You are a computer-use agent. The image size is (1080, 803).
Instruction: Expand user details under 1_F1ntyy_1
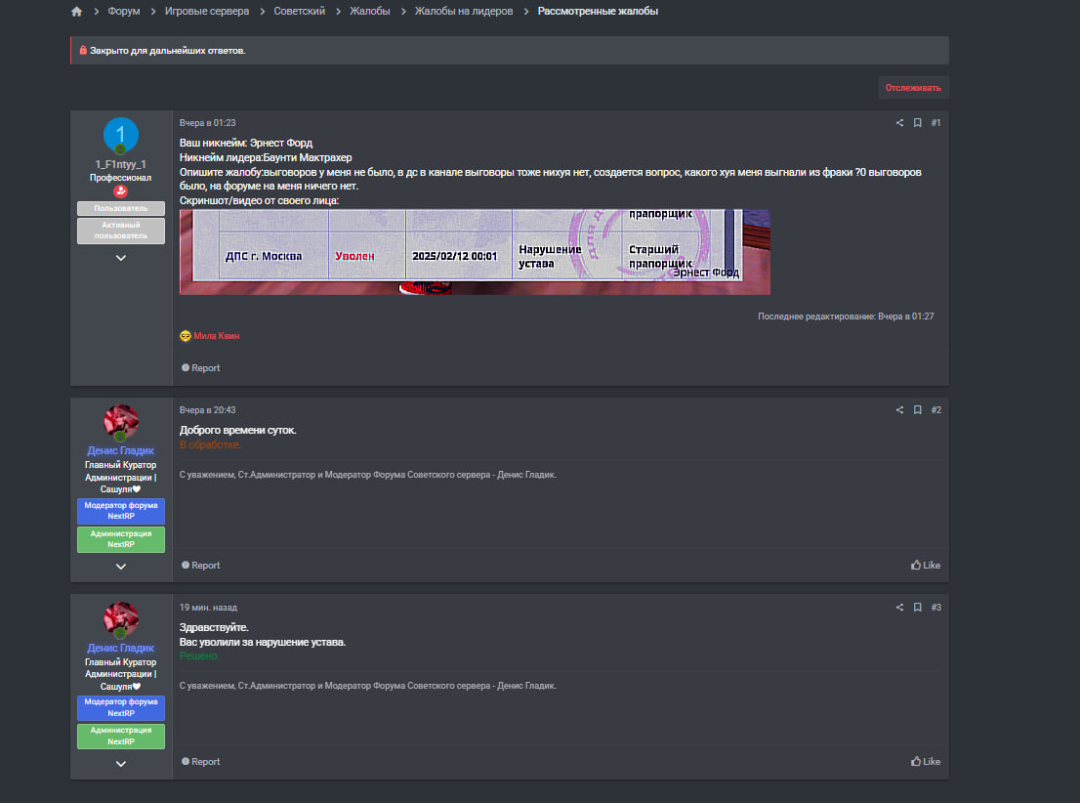click(x=121, y=257)
